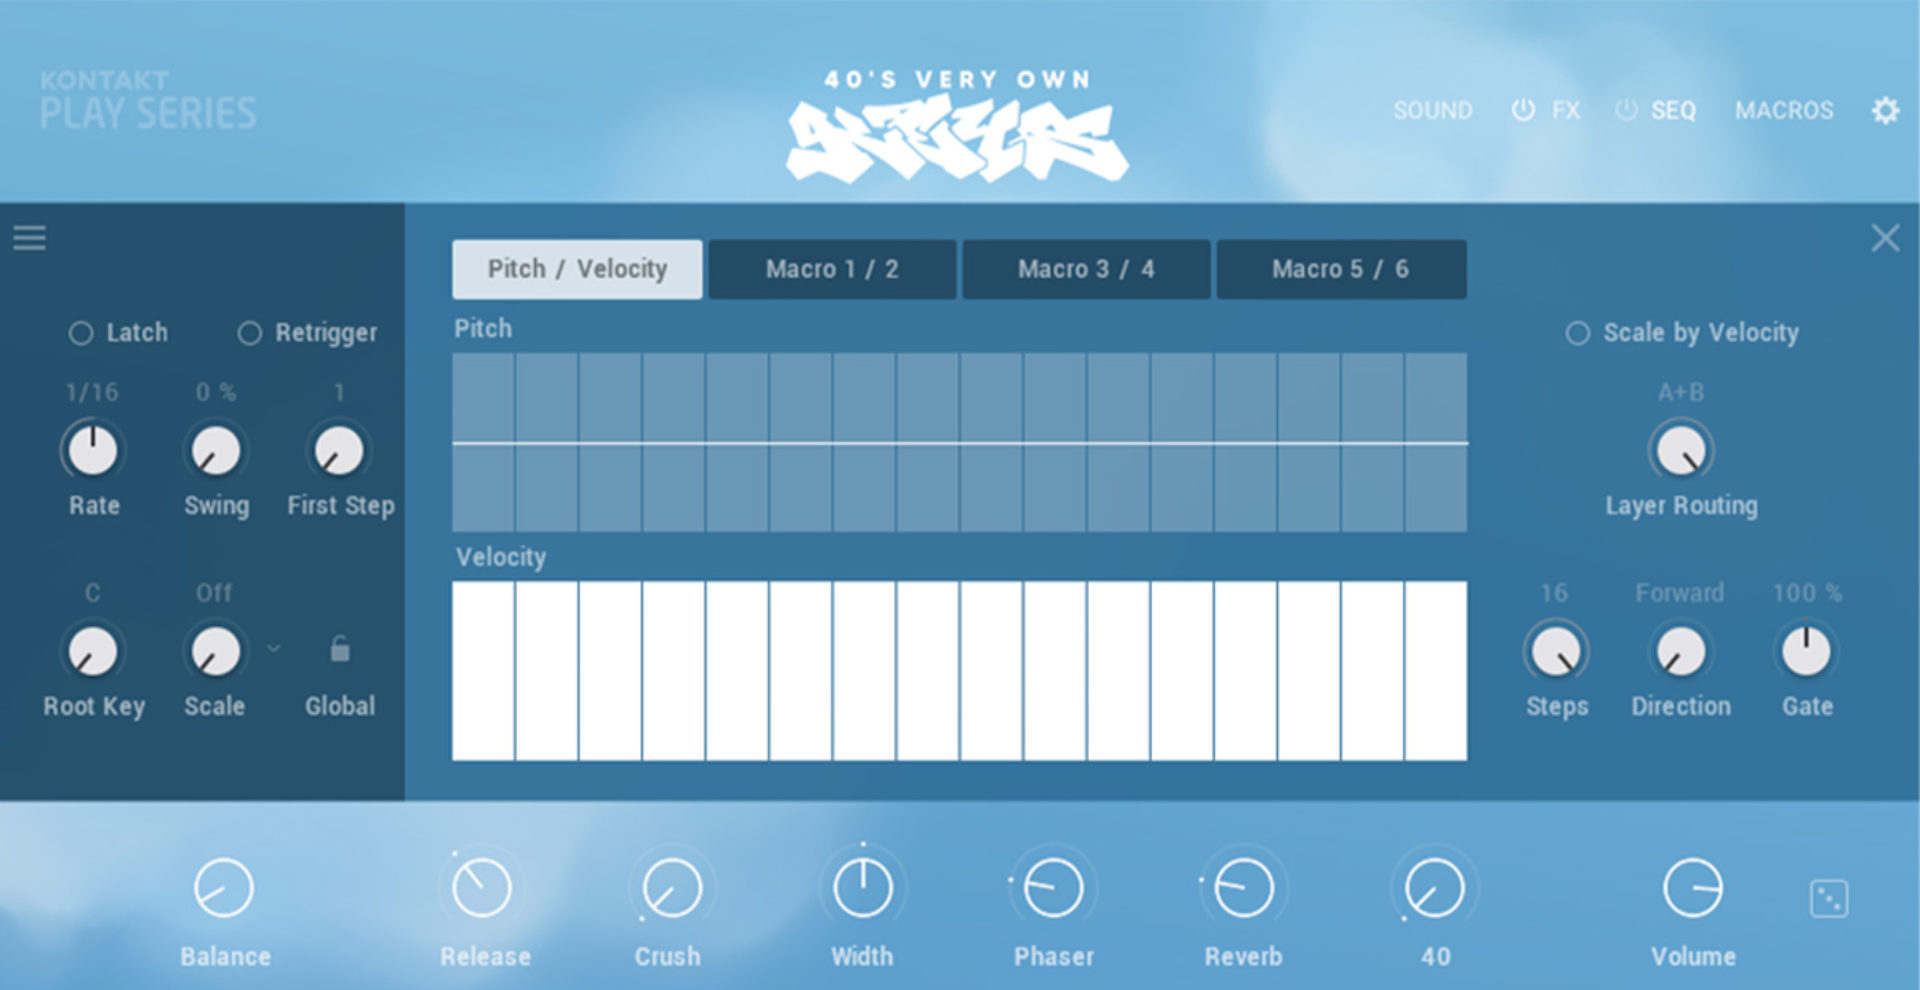Adjust the Gate percentage knob
Image resolution: width=1920 pixels, height=990 pixels.
[x=1805, y=650]
